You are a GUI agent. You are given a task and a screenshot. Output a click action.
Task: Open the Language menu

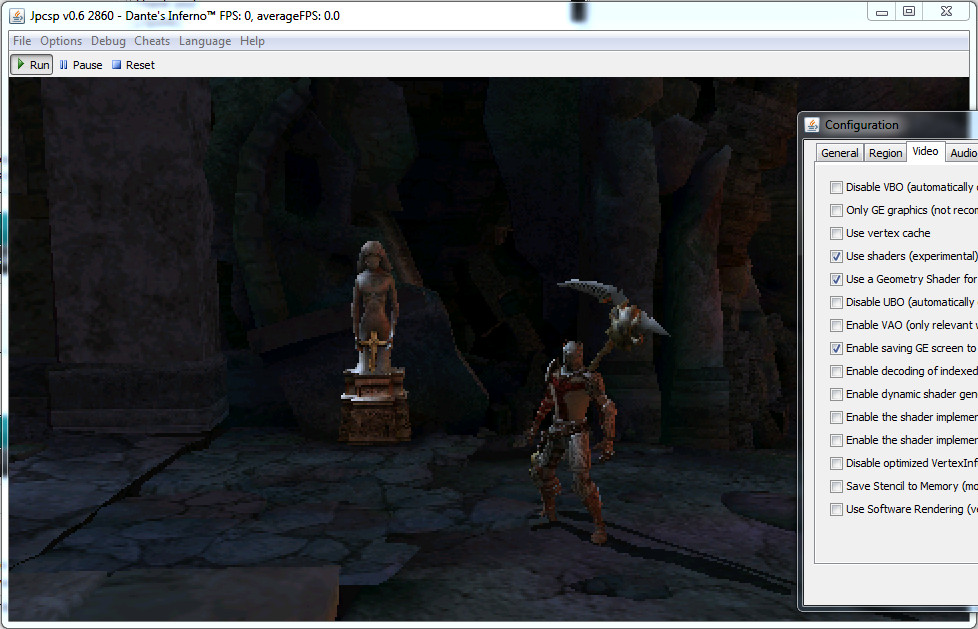[x=205, y=41]
